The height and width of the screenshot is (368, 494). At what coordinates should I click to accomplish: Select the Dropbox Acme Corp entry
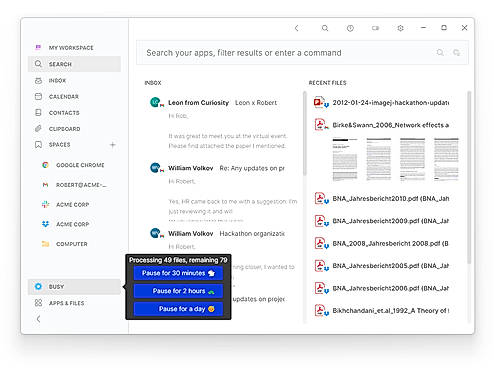(x=74, y=224)
